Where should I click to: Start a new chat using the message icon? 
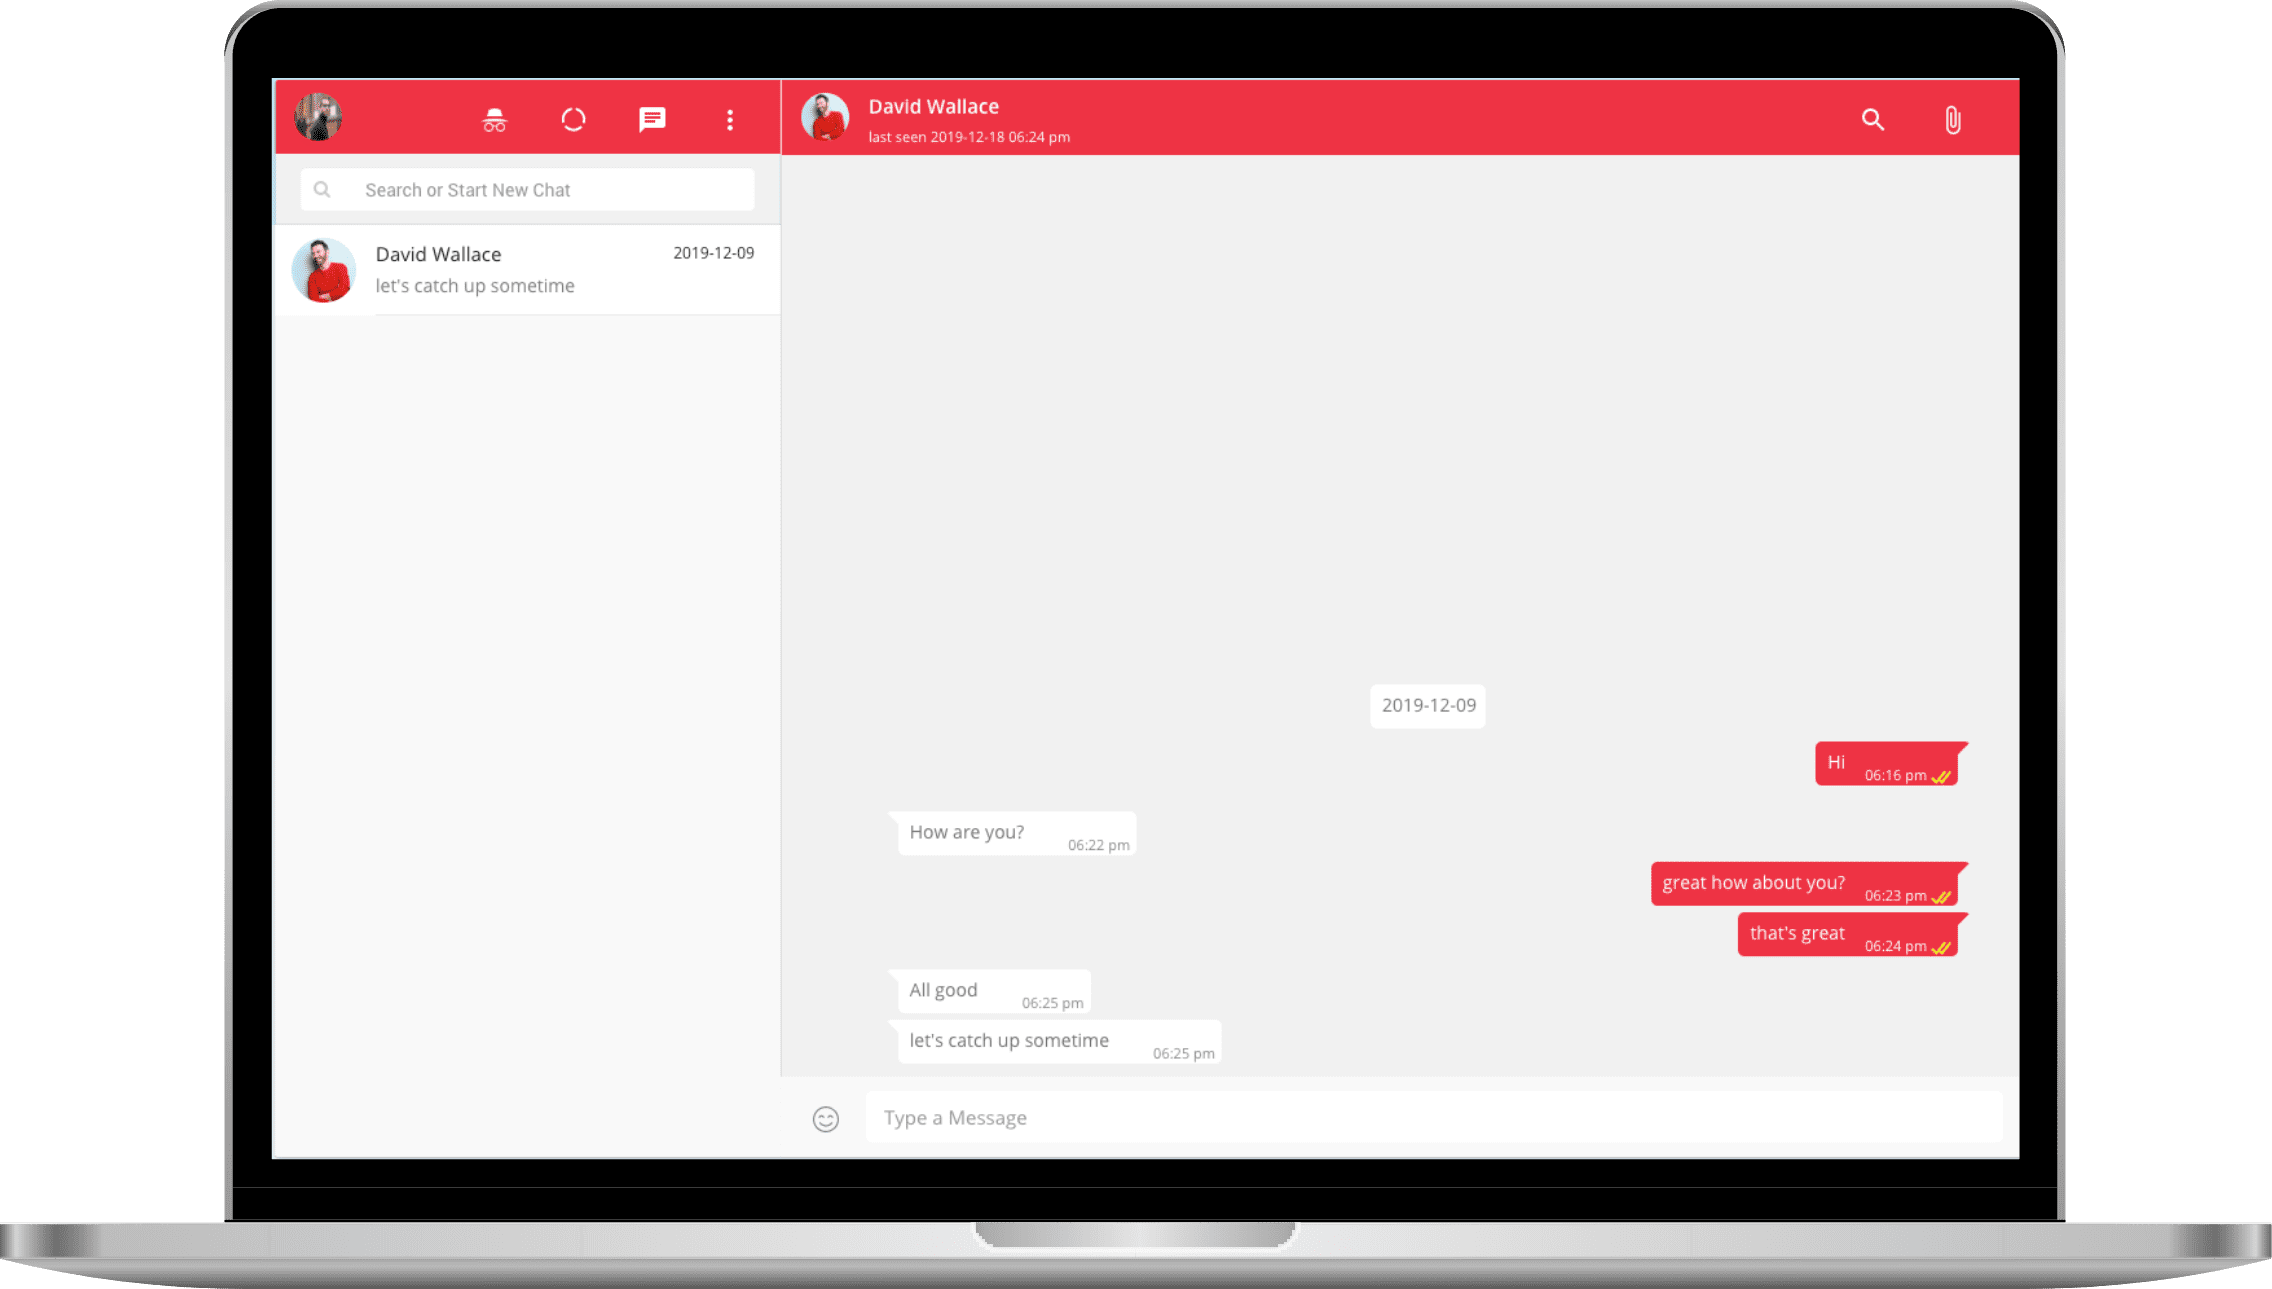tap(651, 119)
